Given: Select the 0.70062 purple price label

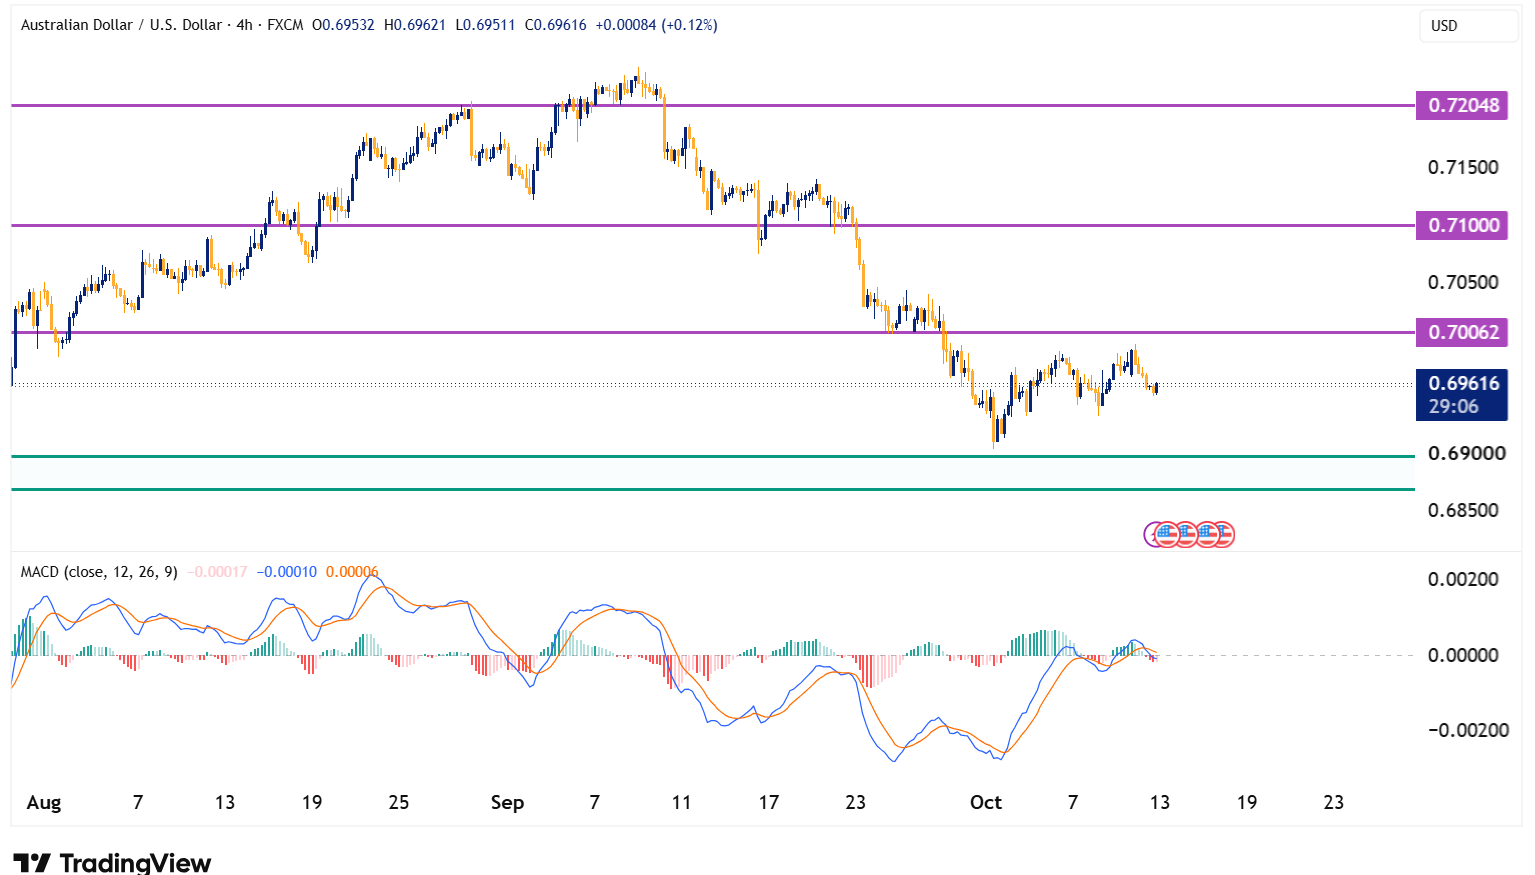Looking at the screenshot, I should (1462, 332).
